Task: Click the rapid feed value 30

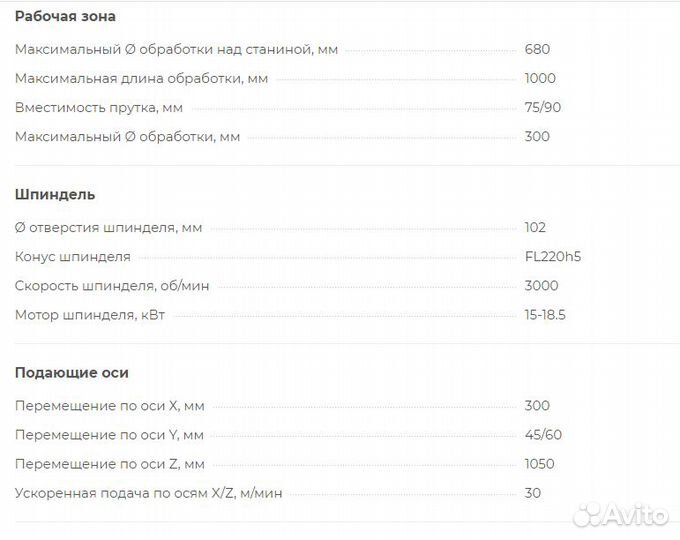Action: tap(532, 493)
